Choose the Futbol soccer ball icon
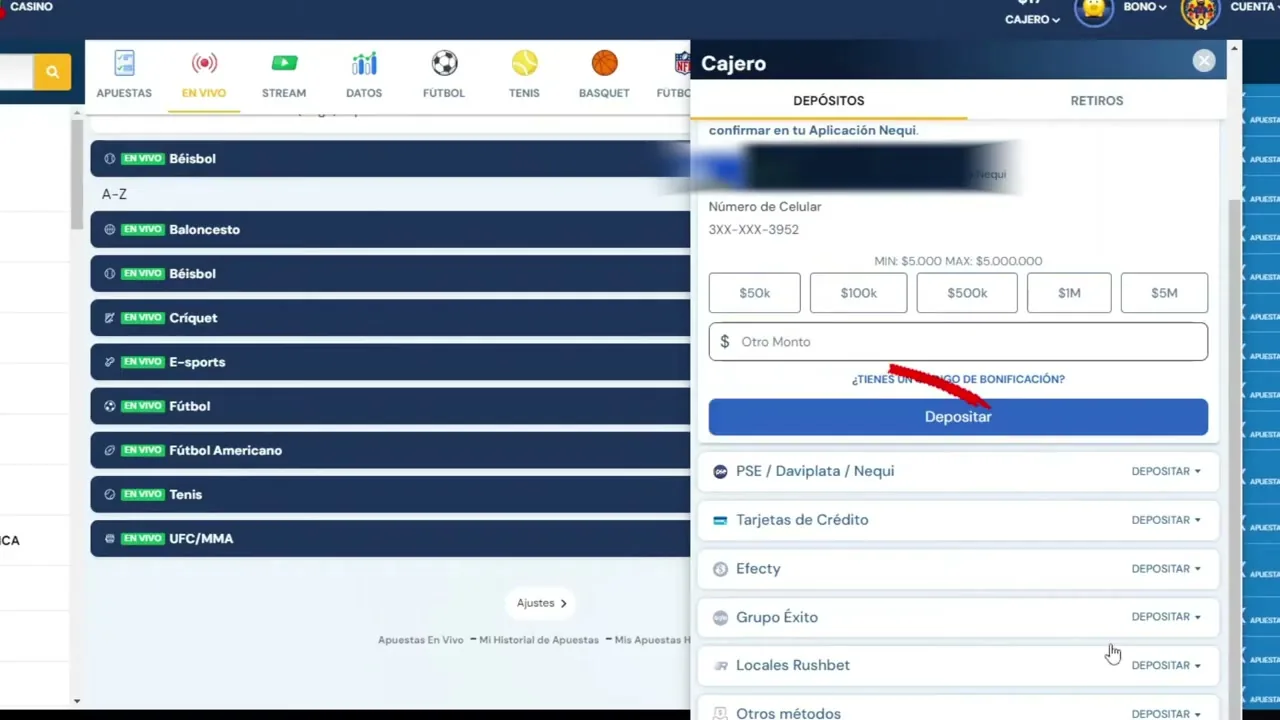 444,63
